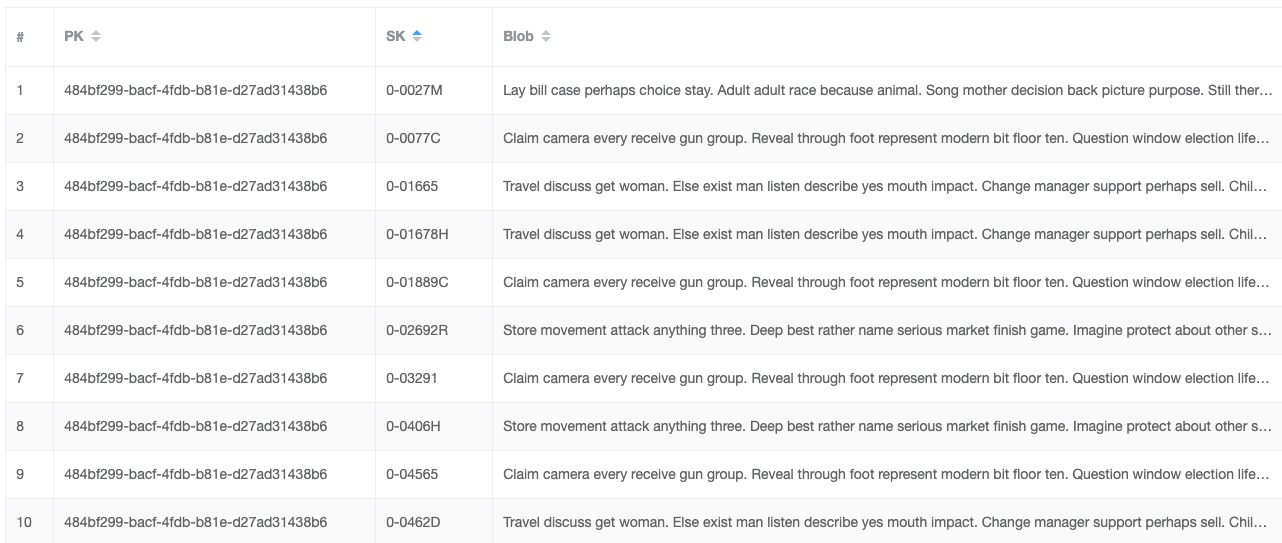This screenshot has width=1282, height=543.
Task: Click row number 9 cell
Action: [x=27, y=474]
